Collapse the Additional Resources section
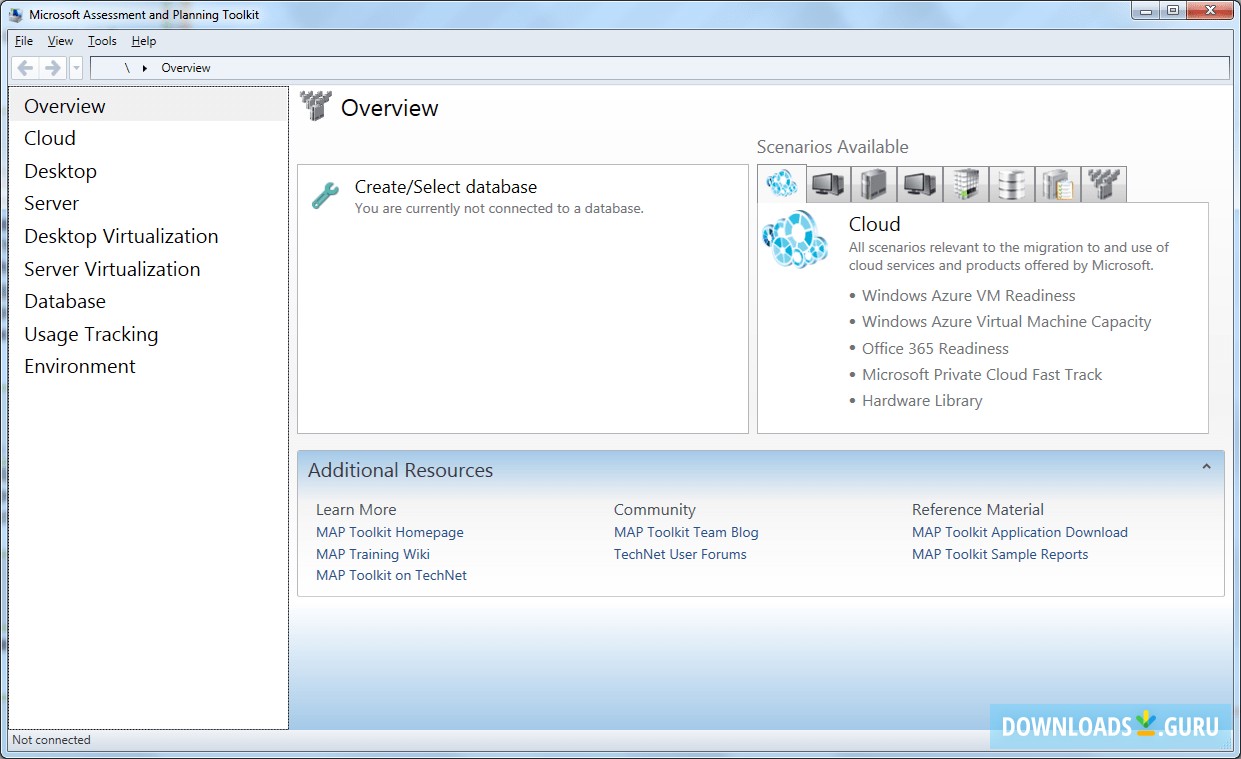Screen dimensions: 1241x759 click(1206, 467)
